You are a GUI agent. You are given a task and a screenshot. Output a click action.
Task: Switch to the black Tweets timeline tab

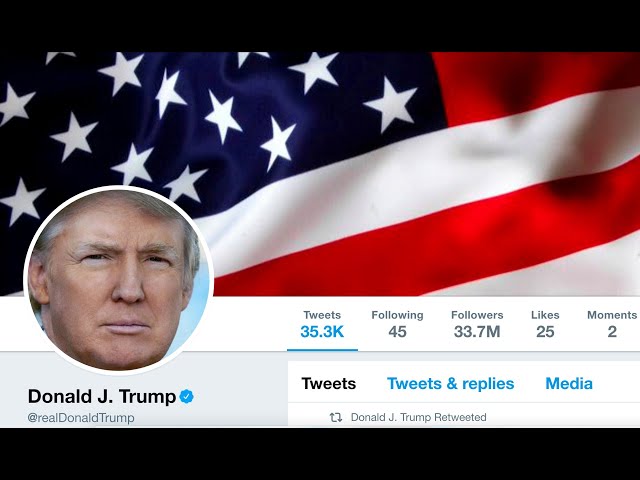point(329,384)
